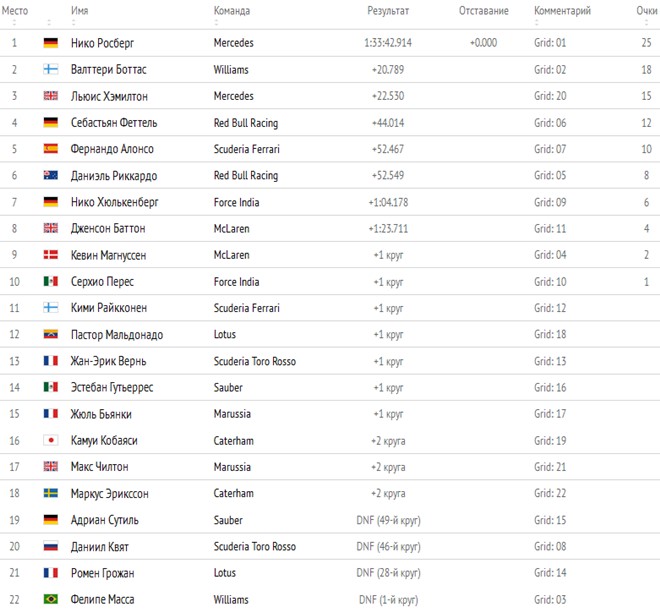Click the Australian flag beside Даниэль Риккардо
The image size is (660, 612).
[x=51, y=175]
